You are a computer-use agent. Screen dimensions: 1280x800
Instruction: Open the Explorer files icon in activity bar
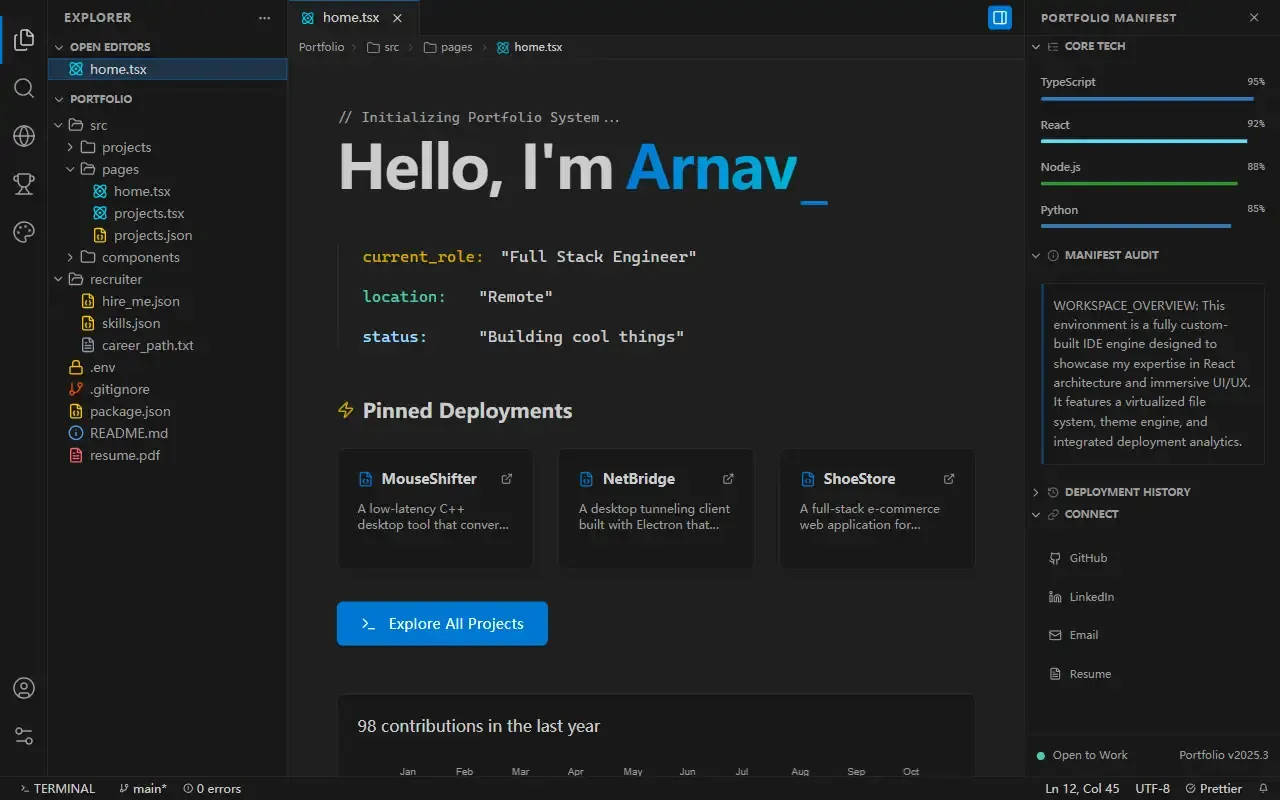(x=24, y=40)
